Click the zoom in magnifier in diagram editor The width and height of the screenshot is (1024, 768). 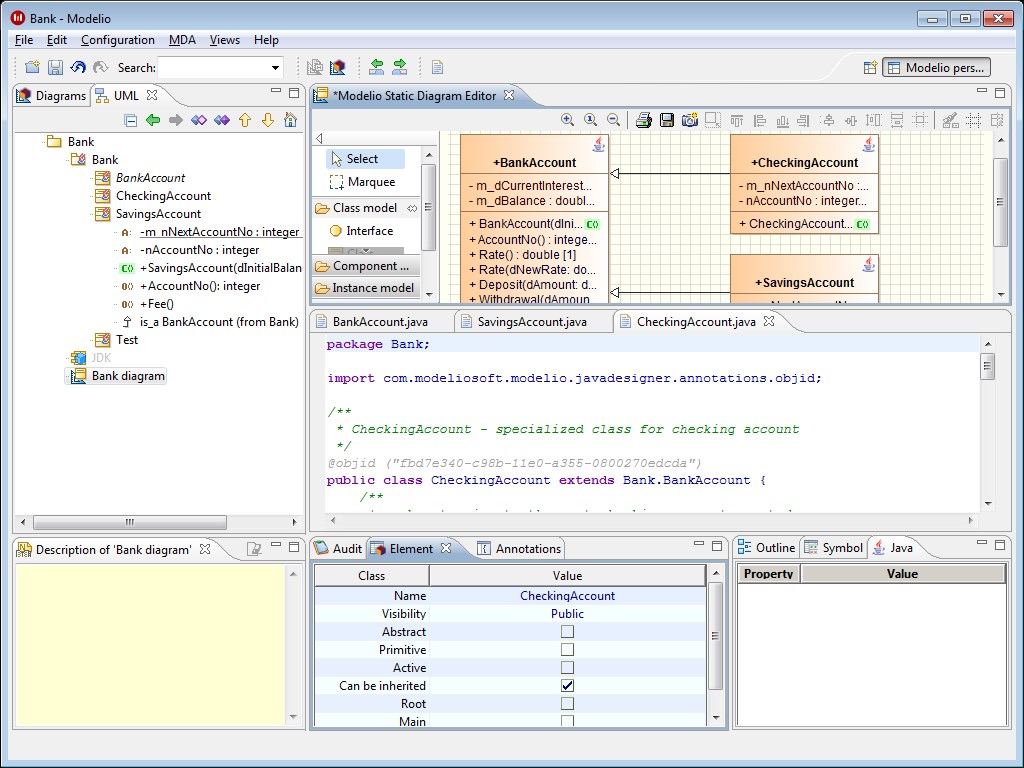tap(568, 120)
